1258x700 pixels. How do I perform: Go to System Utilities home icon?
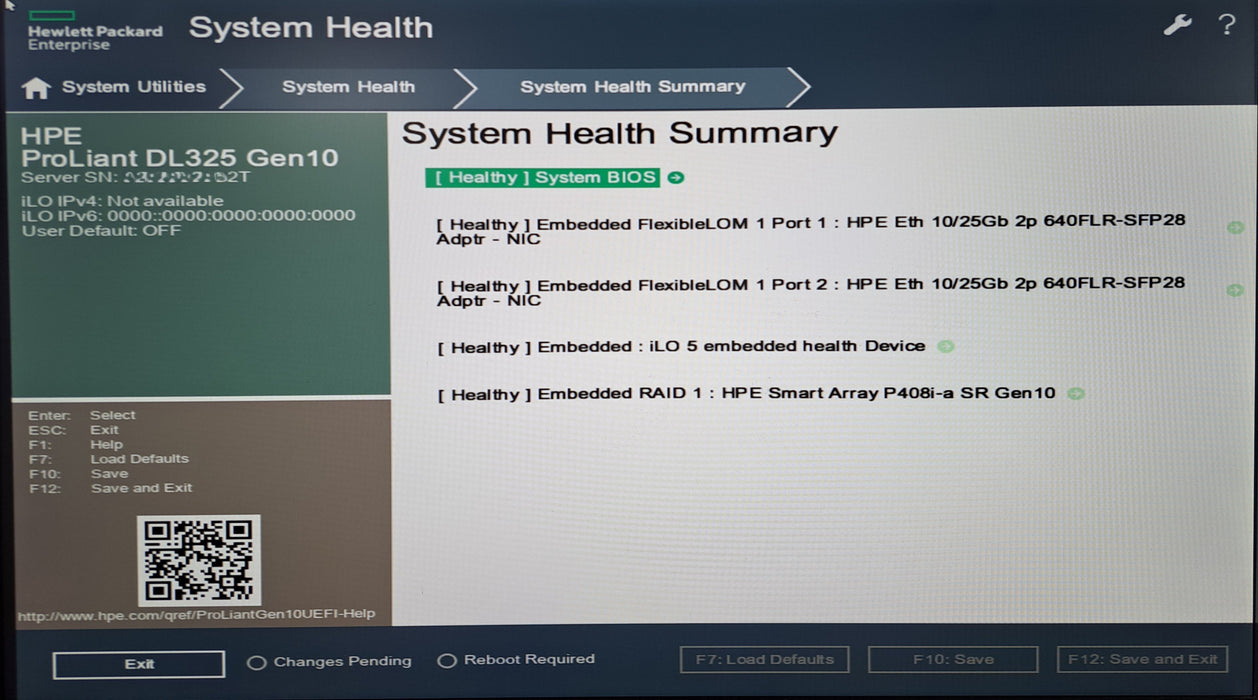36,88
